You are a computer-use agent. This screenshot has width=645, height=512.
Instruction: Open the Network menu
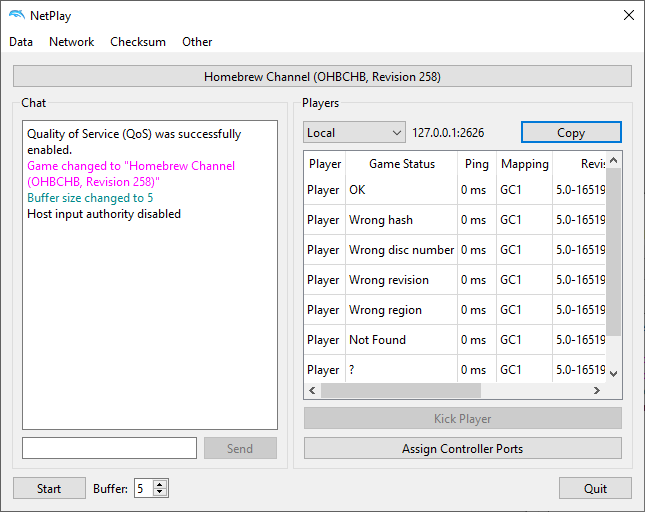pyautogui.click(x=72, y=42)
